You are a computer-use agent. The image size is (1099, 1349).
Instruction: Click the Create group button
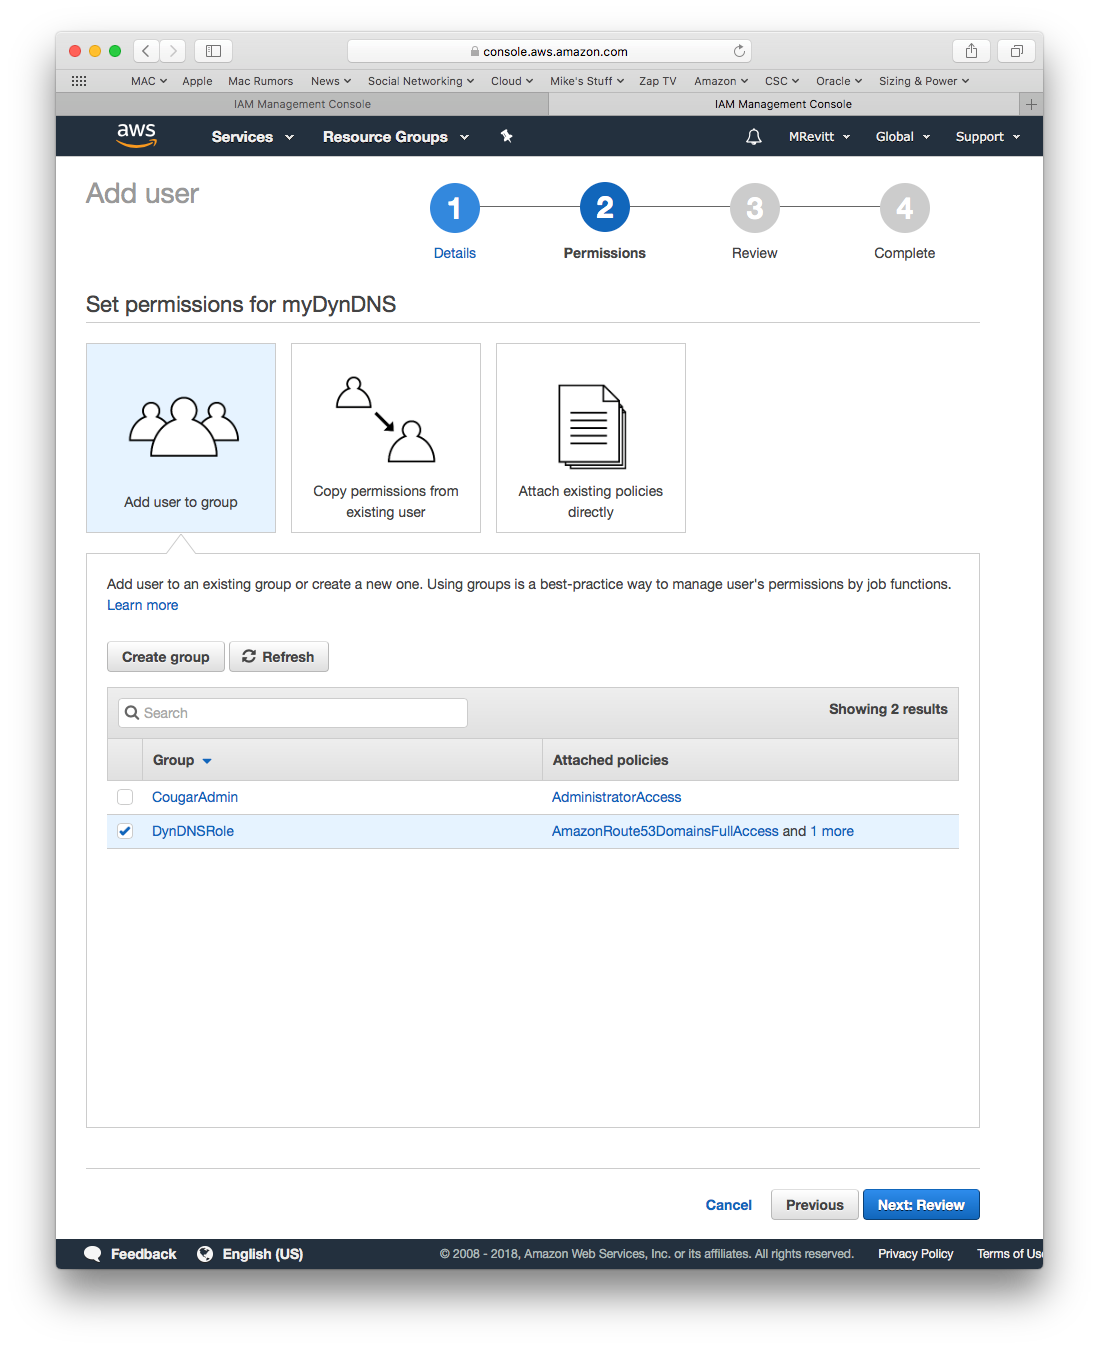(x=166, y=657)
